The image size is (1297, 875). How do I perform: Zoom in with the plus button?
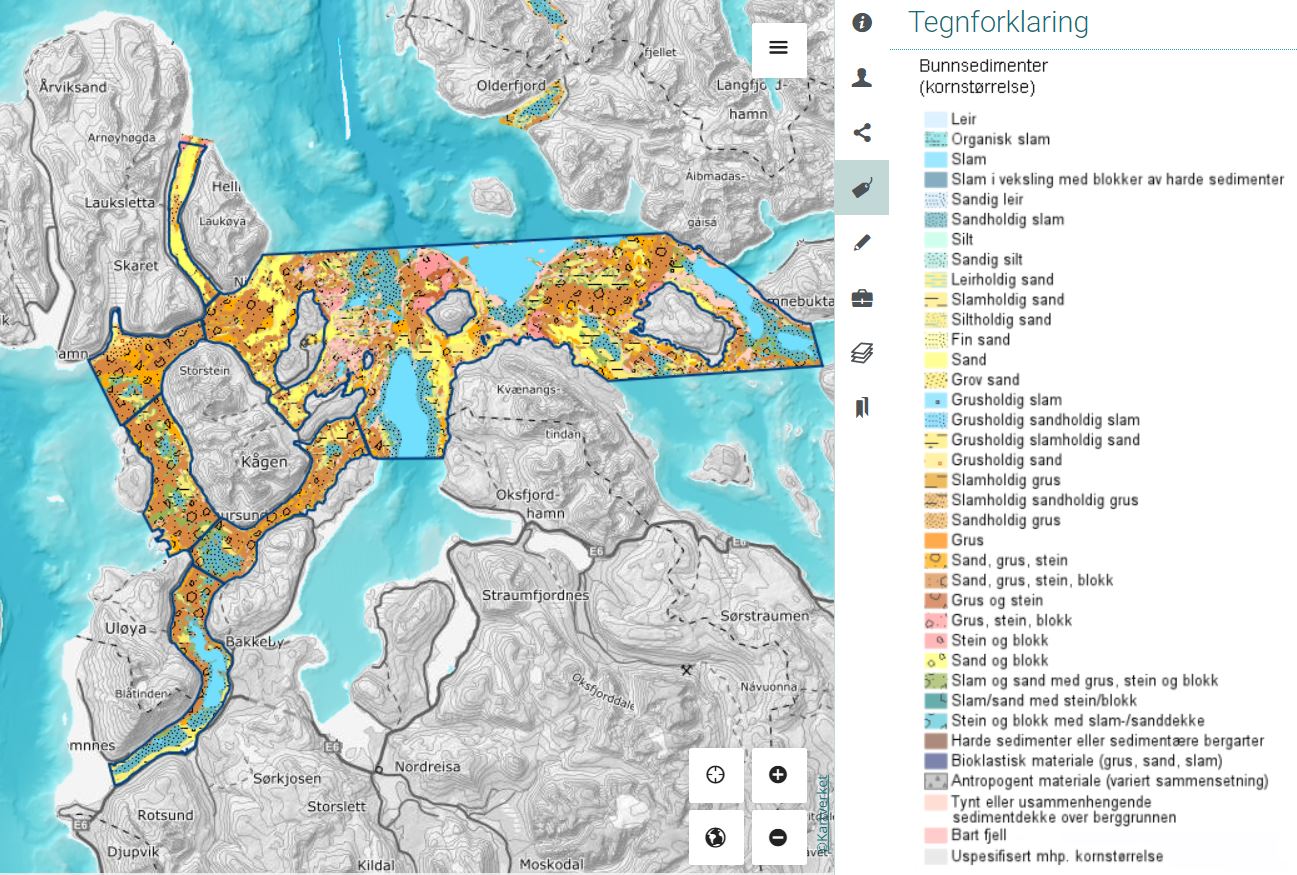pos(779,775)
